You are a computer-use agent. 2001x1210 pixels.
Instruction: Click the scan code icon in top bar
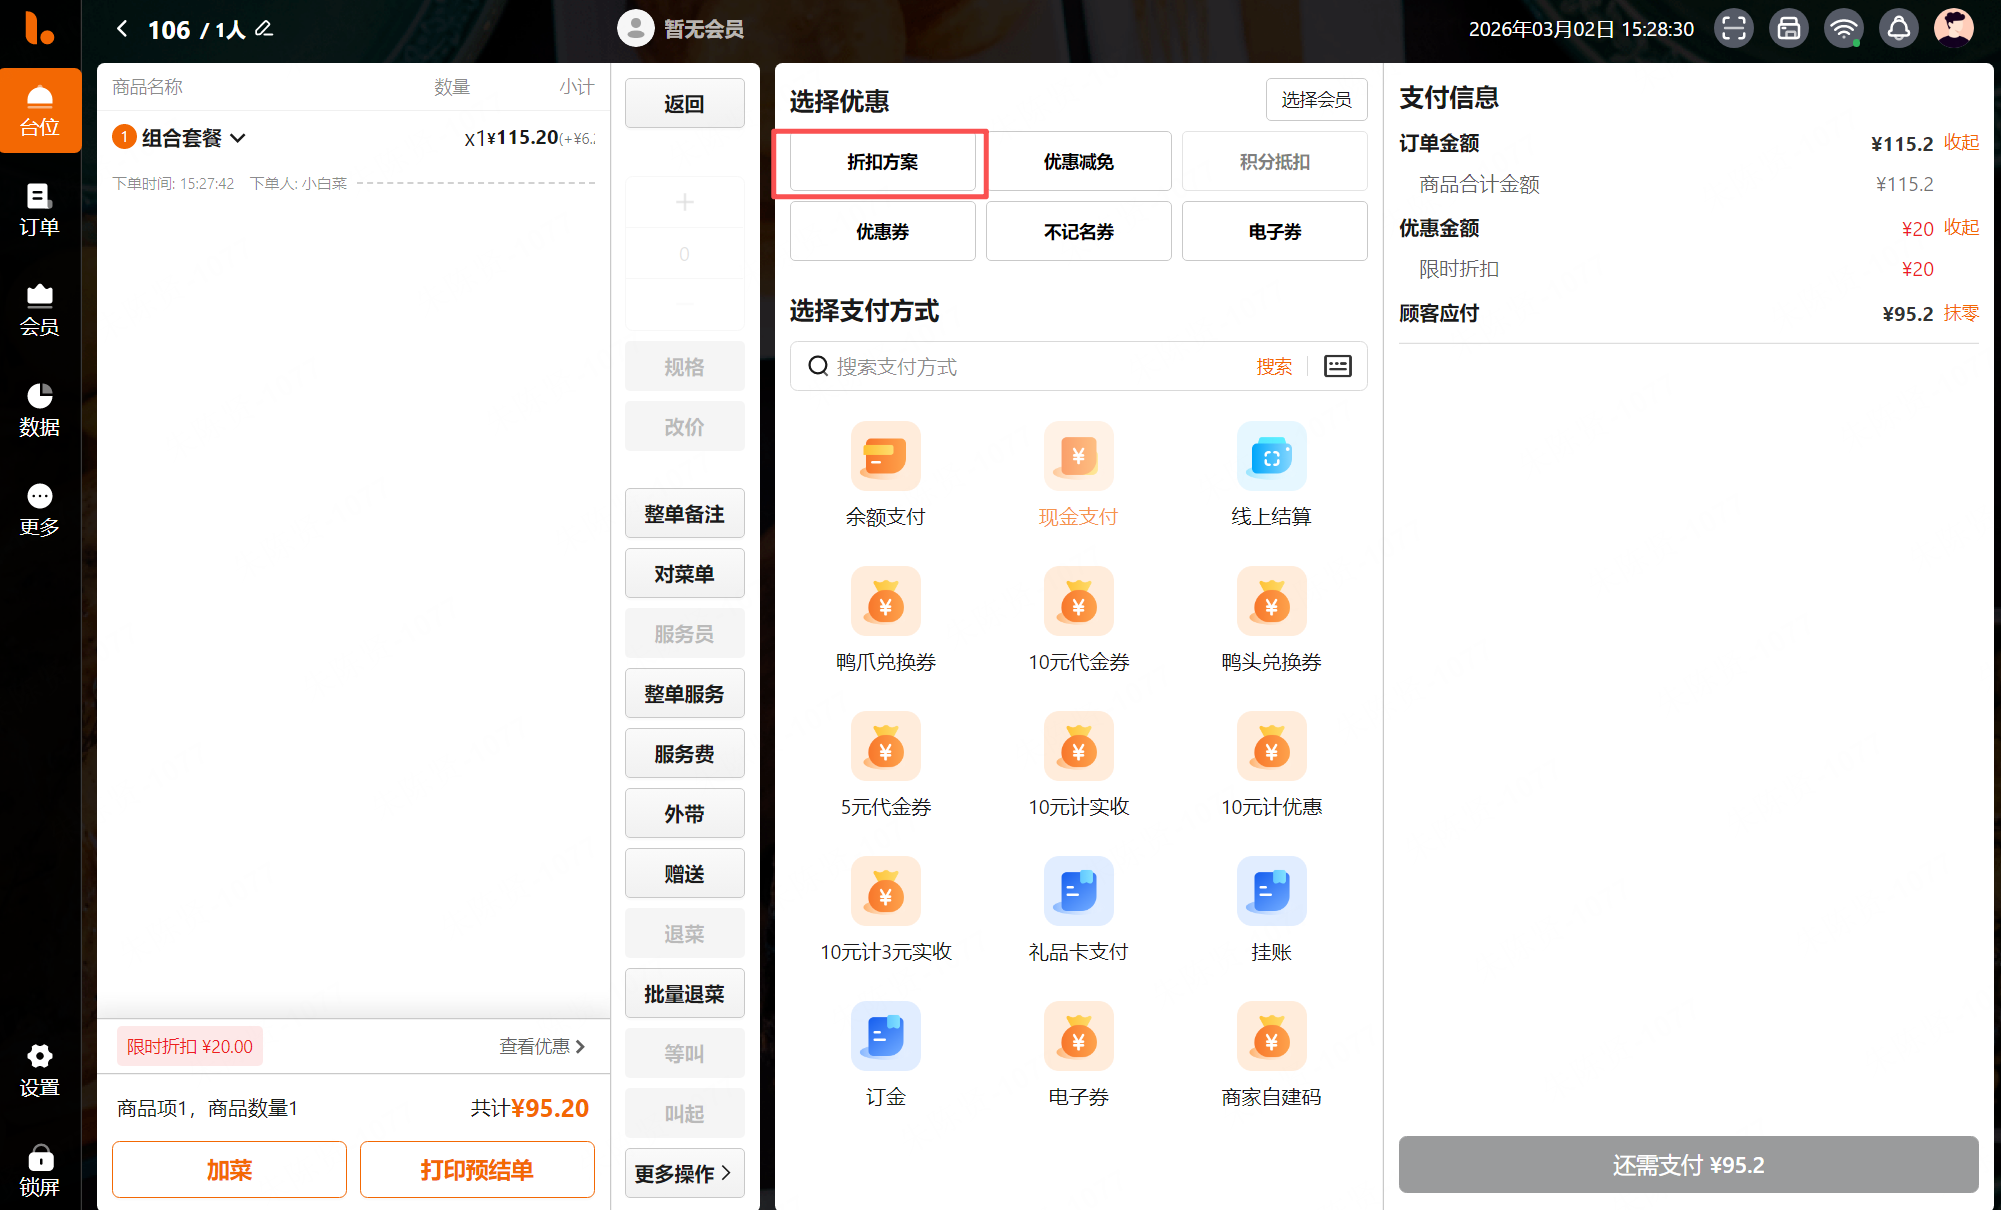1733,29
